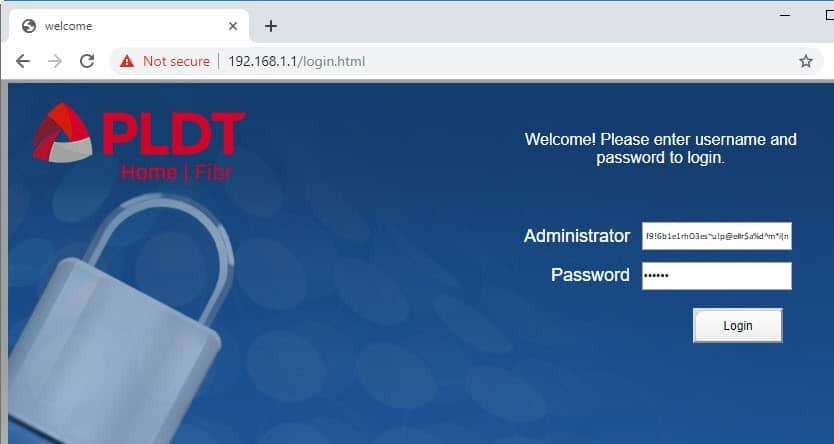Click the Login button
Image resolution: width=834 pixels, height=444 pixels.
(x=738, y=325)
